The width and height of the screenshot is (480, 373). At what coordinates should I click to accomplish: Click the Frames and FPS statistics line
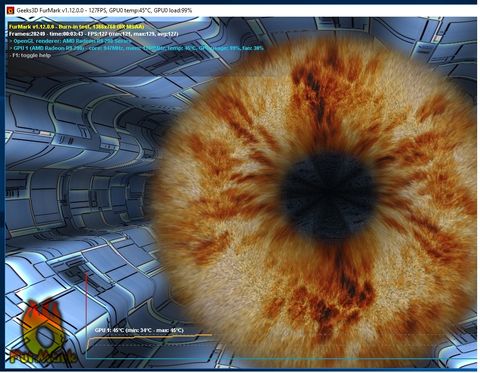tap(94, 34)
